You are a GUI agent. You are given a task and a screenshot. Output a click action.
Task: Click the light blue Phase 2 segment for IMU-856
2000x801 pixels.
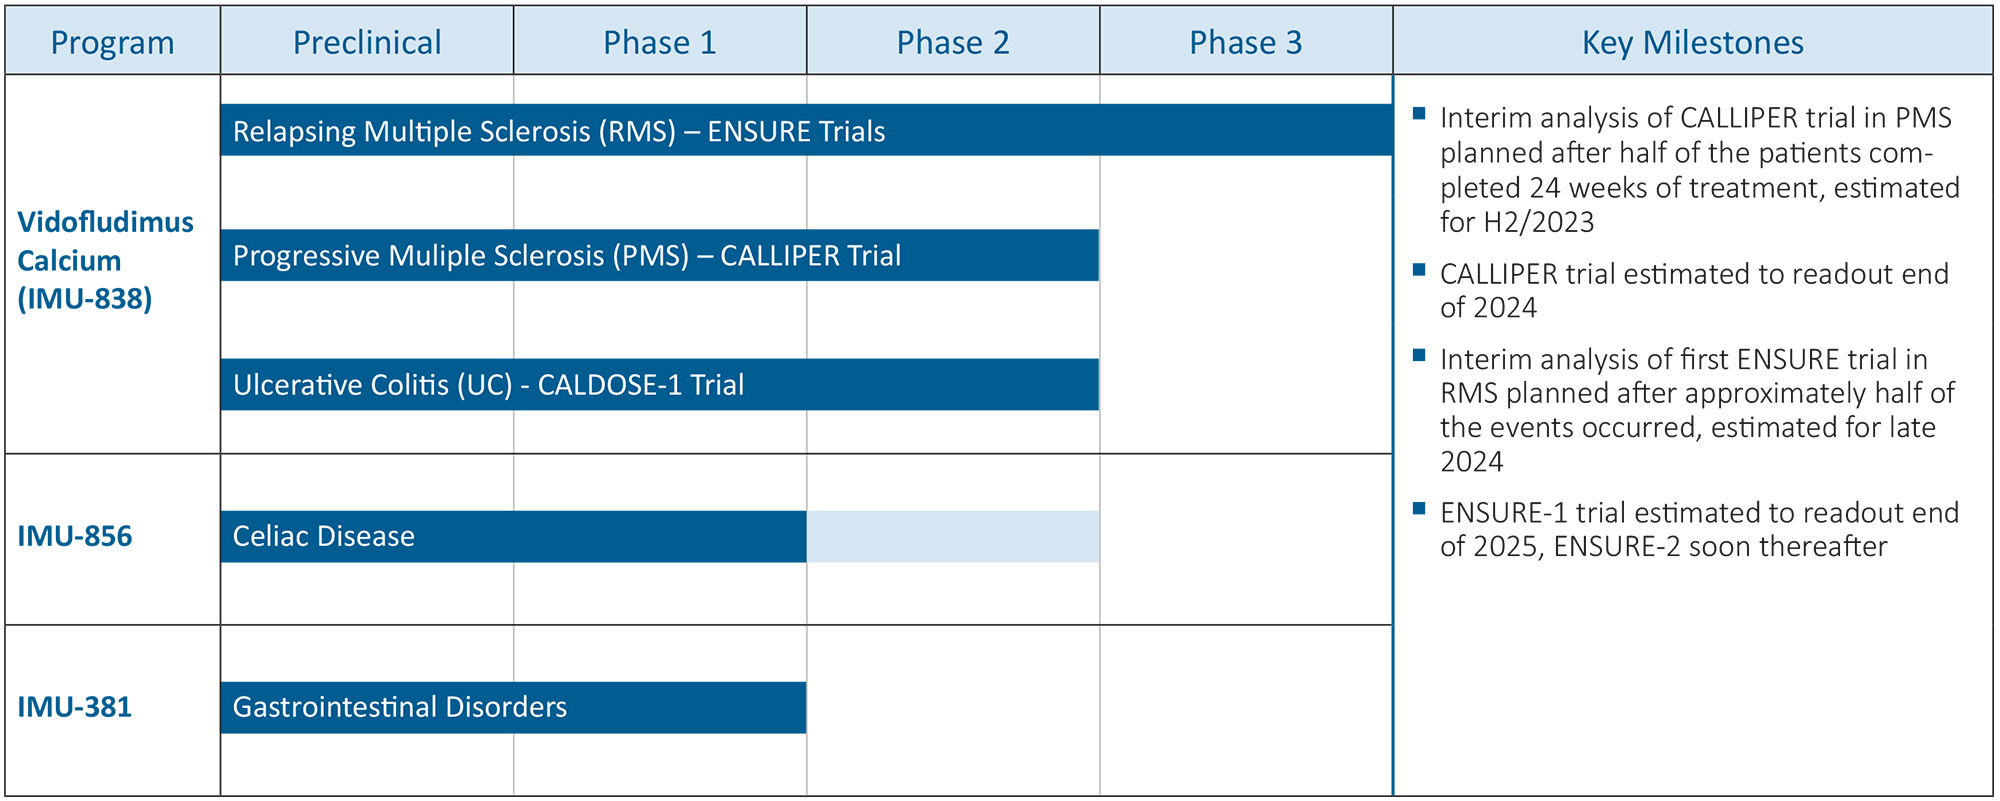(953, 537)
